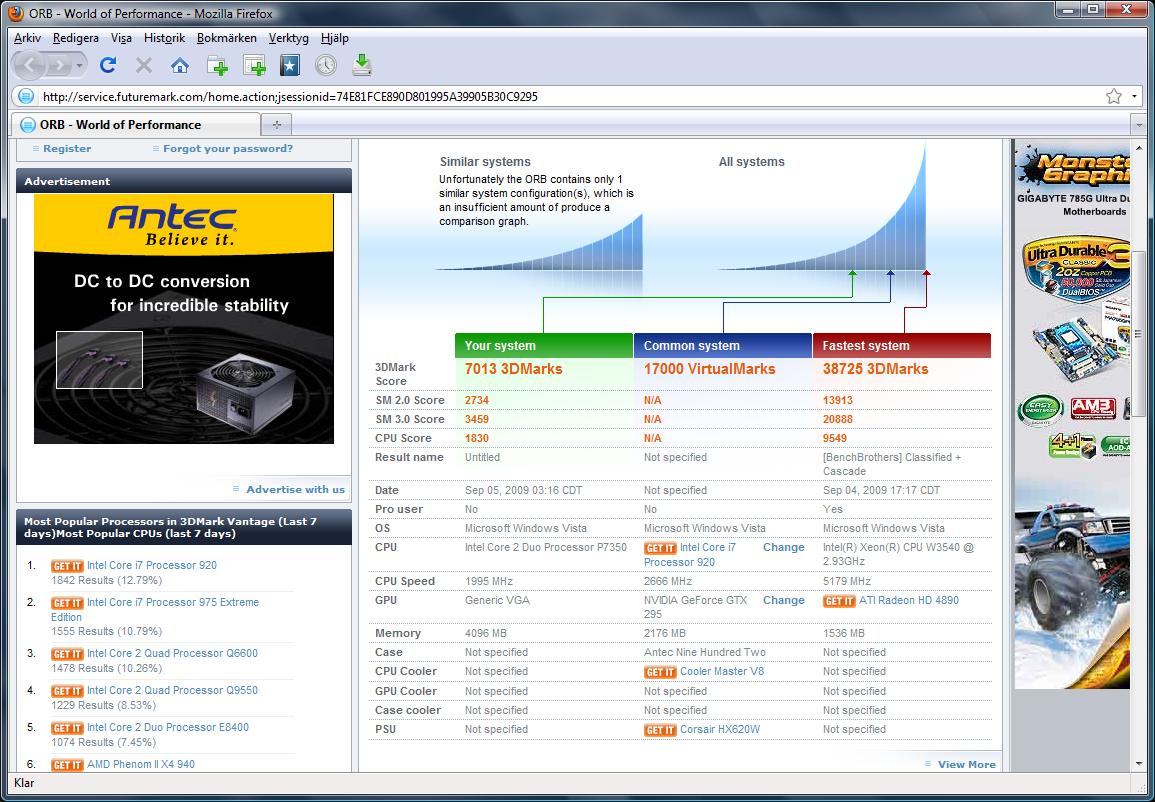Open the Redigera menu
This screenshot has height=802, width=1155.
tap(76, 38)
